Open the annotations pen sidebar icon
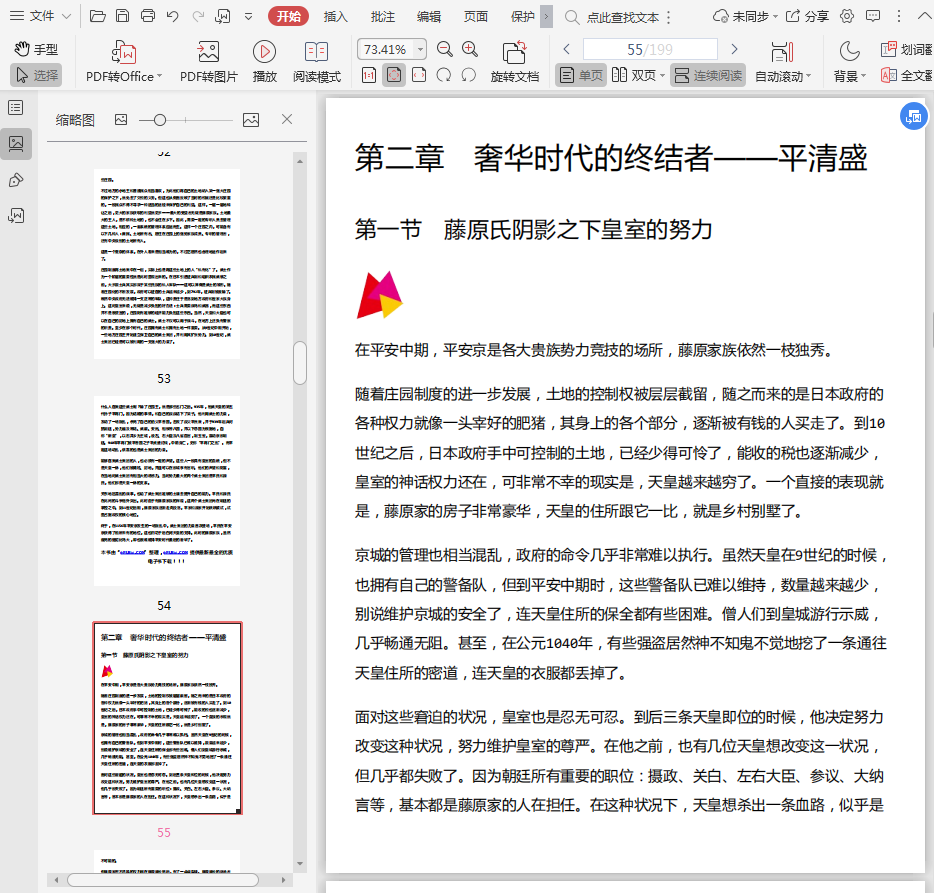Screen dimensions: 934x893 [x=16, y=180]
